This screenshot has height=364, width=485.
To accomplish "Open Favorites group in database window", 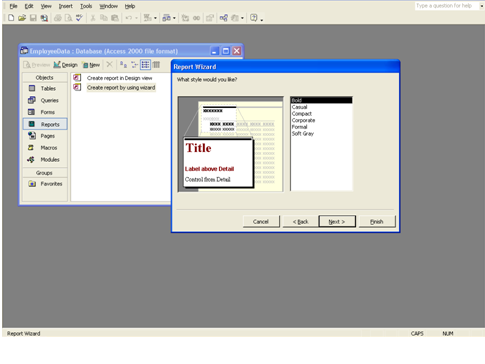I will coord(45,184).
